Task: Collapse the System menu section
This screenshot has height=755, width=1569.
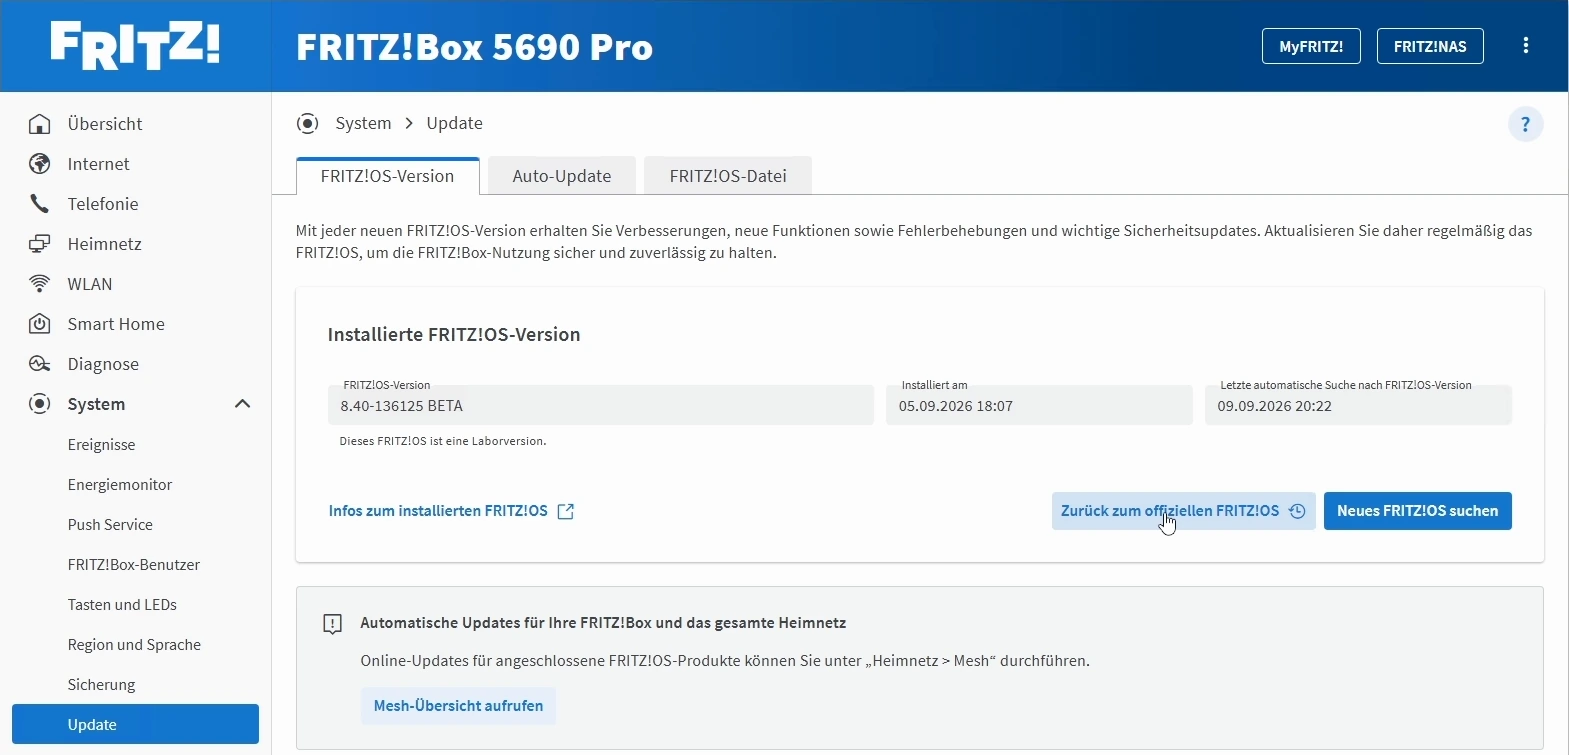Action: click(x=242, y=404)
